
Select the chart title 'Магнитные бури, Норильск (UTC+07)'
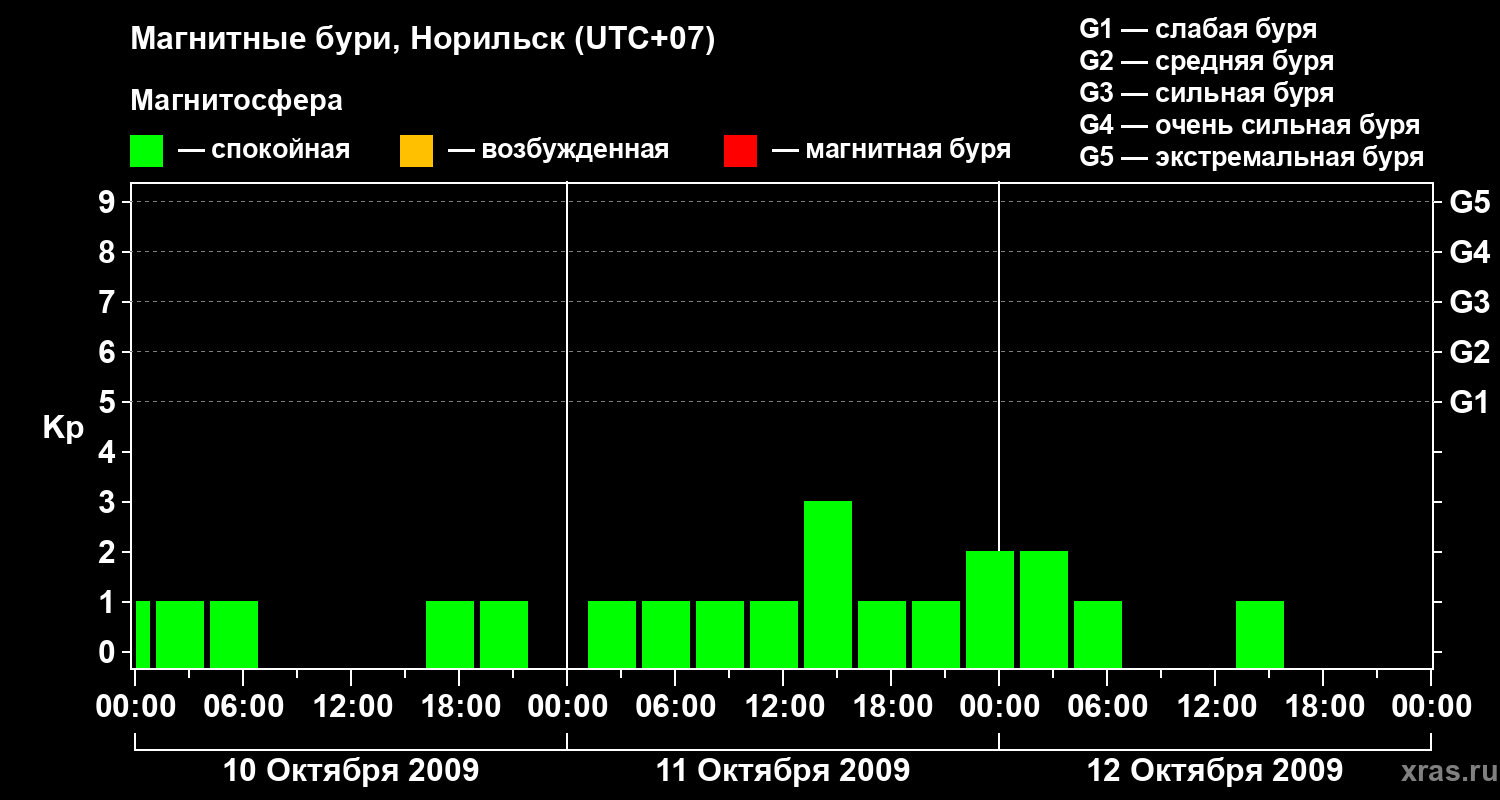point(423,40)
